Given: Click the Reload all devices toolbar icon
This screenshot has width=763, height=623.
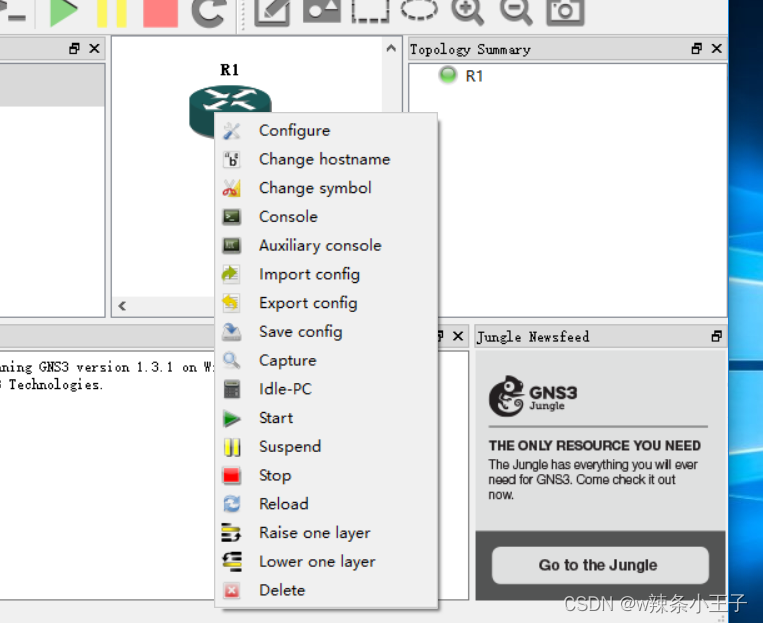Looking at the screenshot, I should point(209,13).
